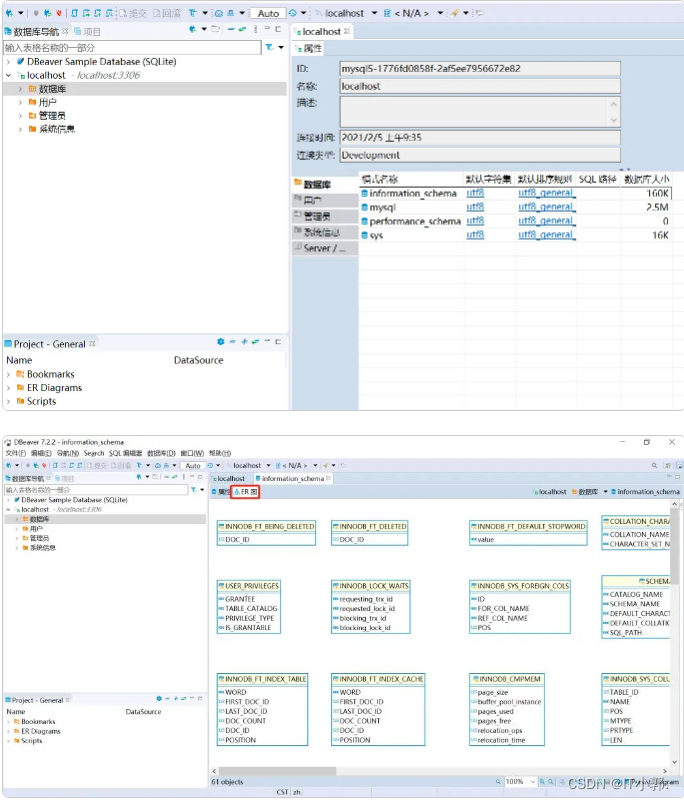Toggle link with editor in upper navigator header

(242, 30)
